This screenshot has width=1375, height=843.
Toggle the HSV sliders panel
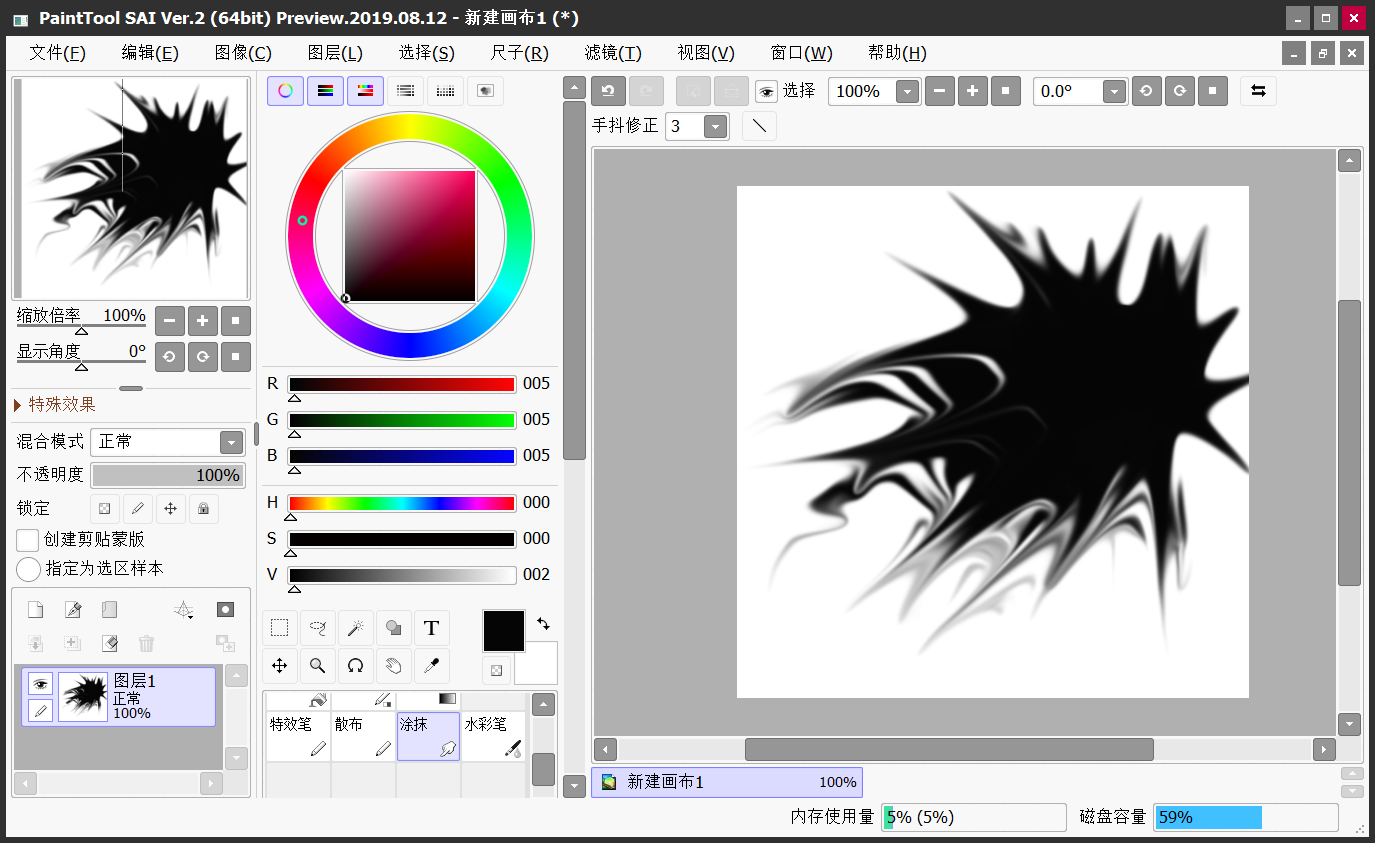pyautogui.click(x=365, y=91)
